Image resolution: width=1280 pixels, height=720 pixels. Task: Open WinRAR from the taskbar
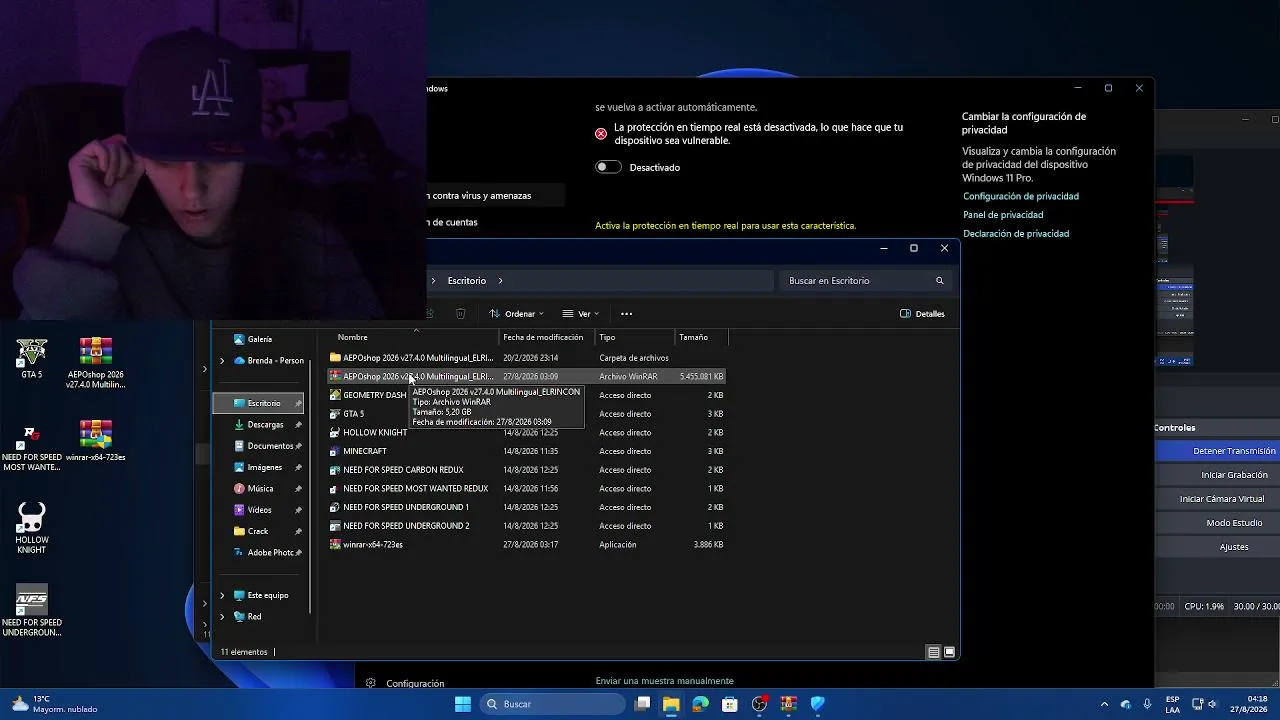click(788, 704)
